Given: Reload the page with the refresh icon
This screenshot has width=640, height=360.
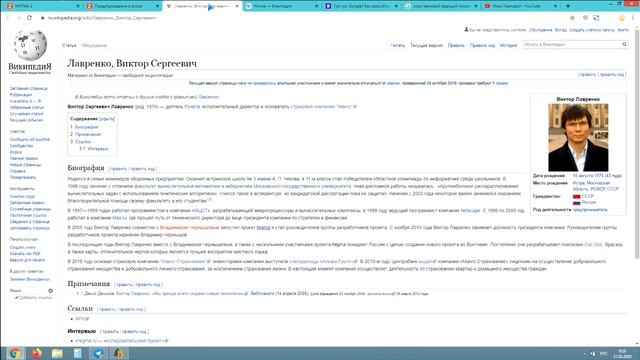Looking at the screenshot, I should tap(29, 18).
